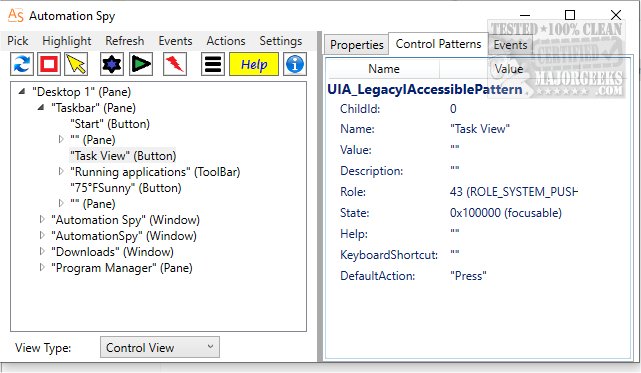Click the blue refresh arrows toolbar icon

(22, 64)
